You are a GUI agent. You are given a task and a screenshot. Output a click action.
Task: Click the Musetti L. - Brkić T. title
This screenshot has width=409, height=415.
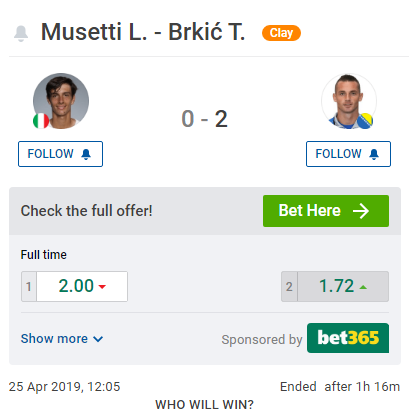coord(143,32)
